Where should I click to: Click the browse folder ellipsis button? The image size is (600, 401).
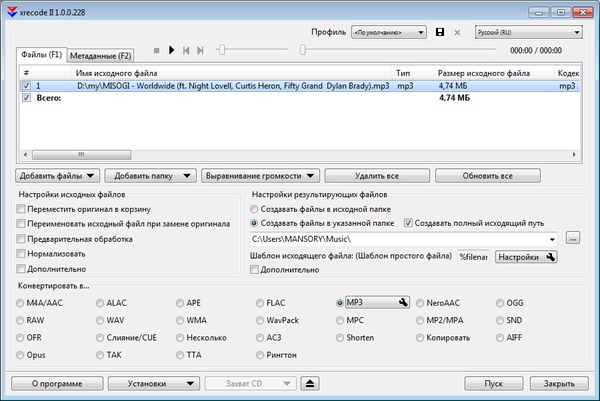pos(573,238)
